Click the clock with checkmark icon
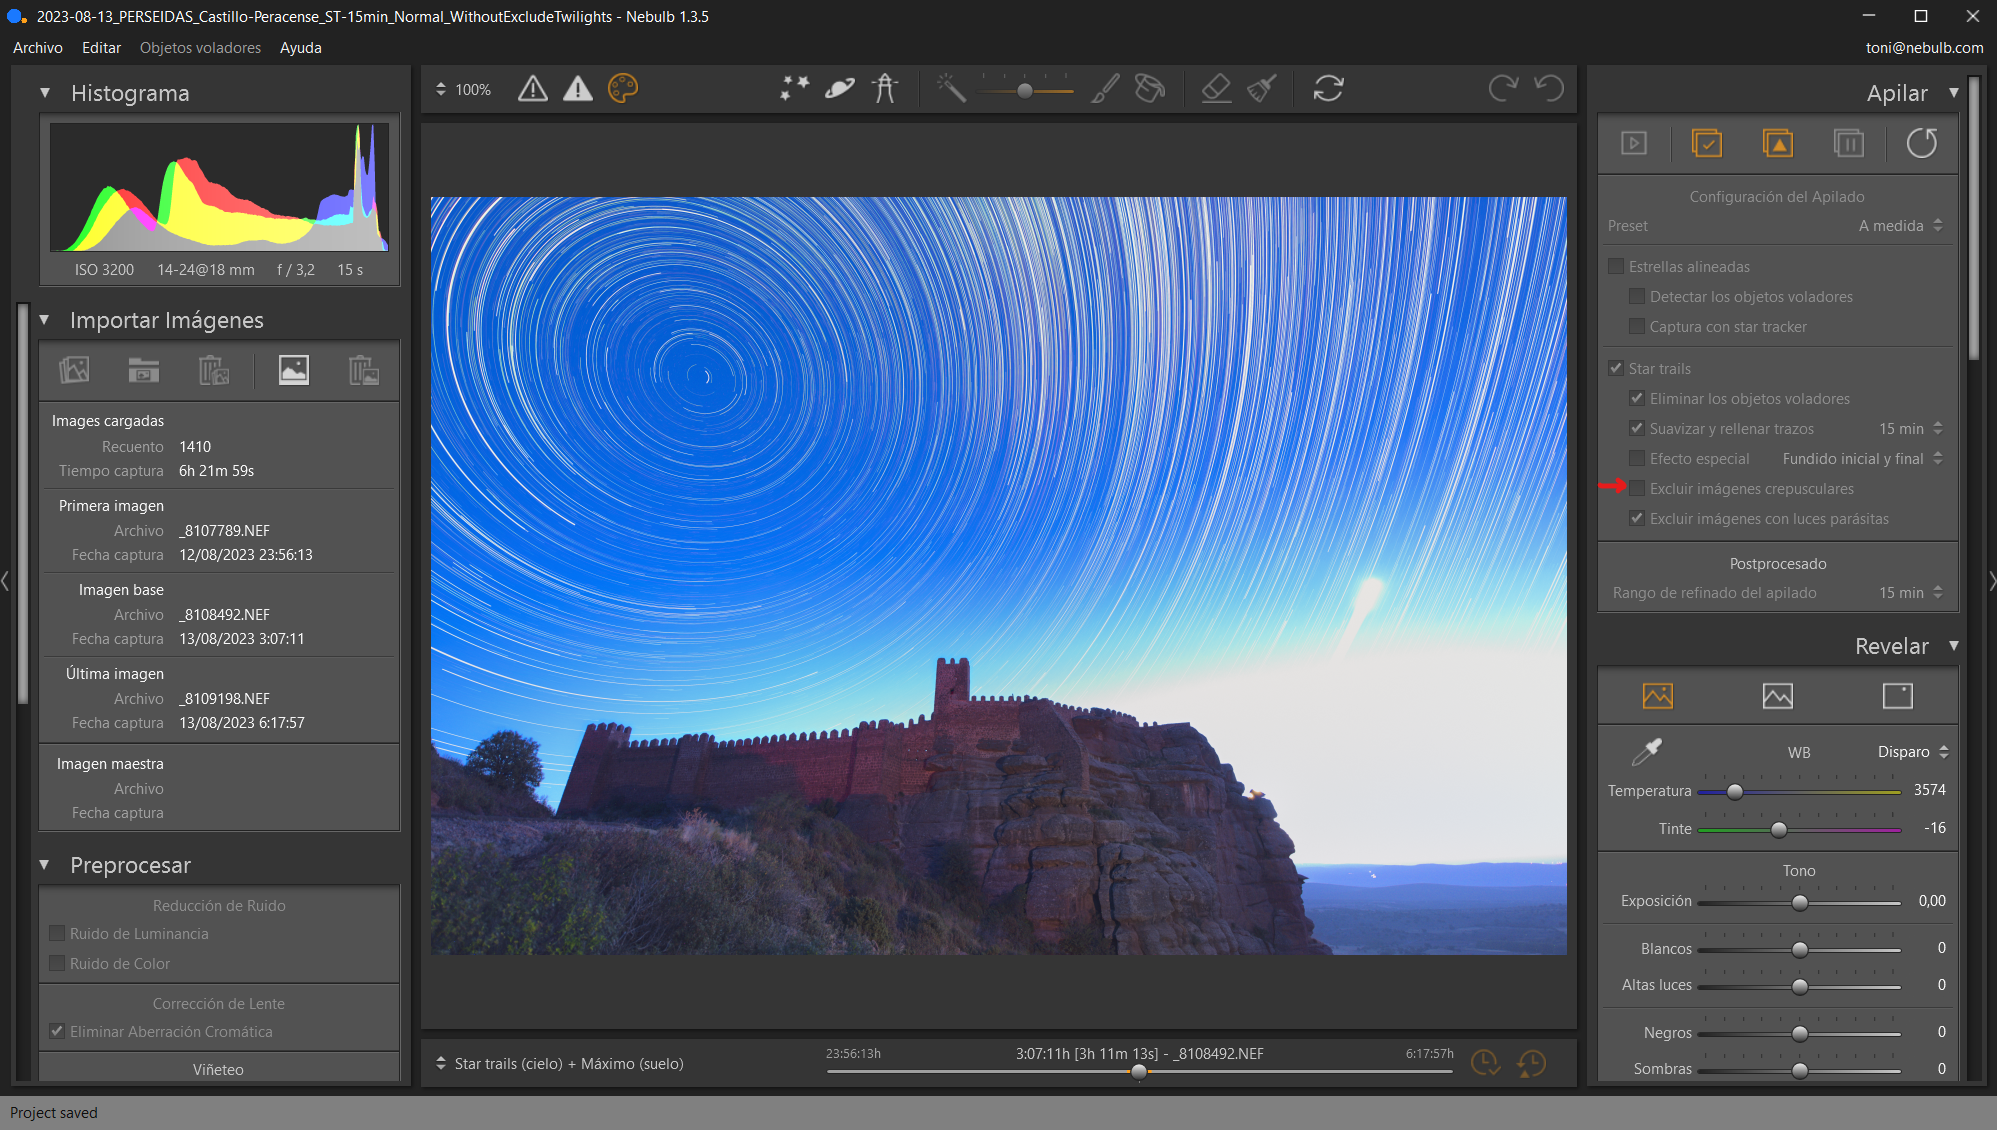 1485,1063
